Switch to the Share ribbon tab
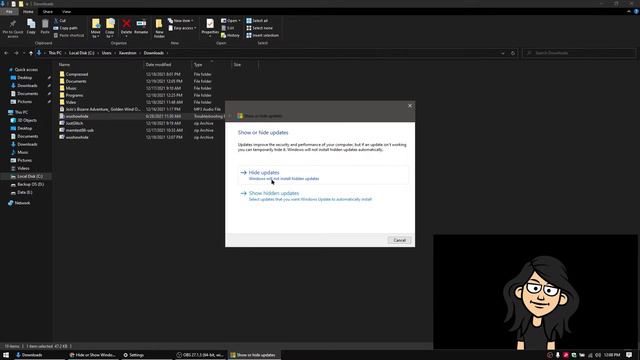The height and width of the screenshot is (360, 640). click(x=48, y=11)
